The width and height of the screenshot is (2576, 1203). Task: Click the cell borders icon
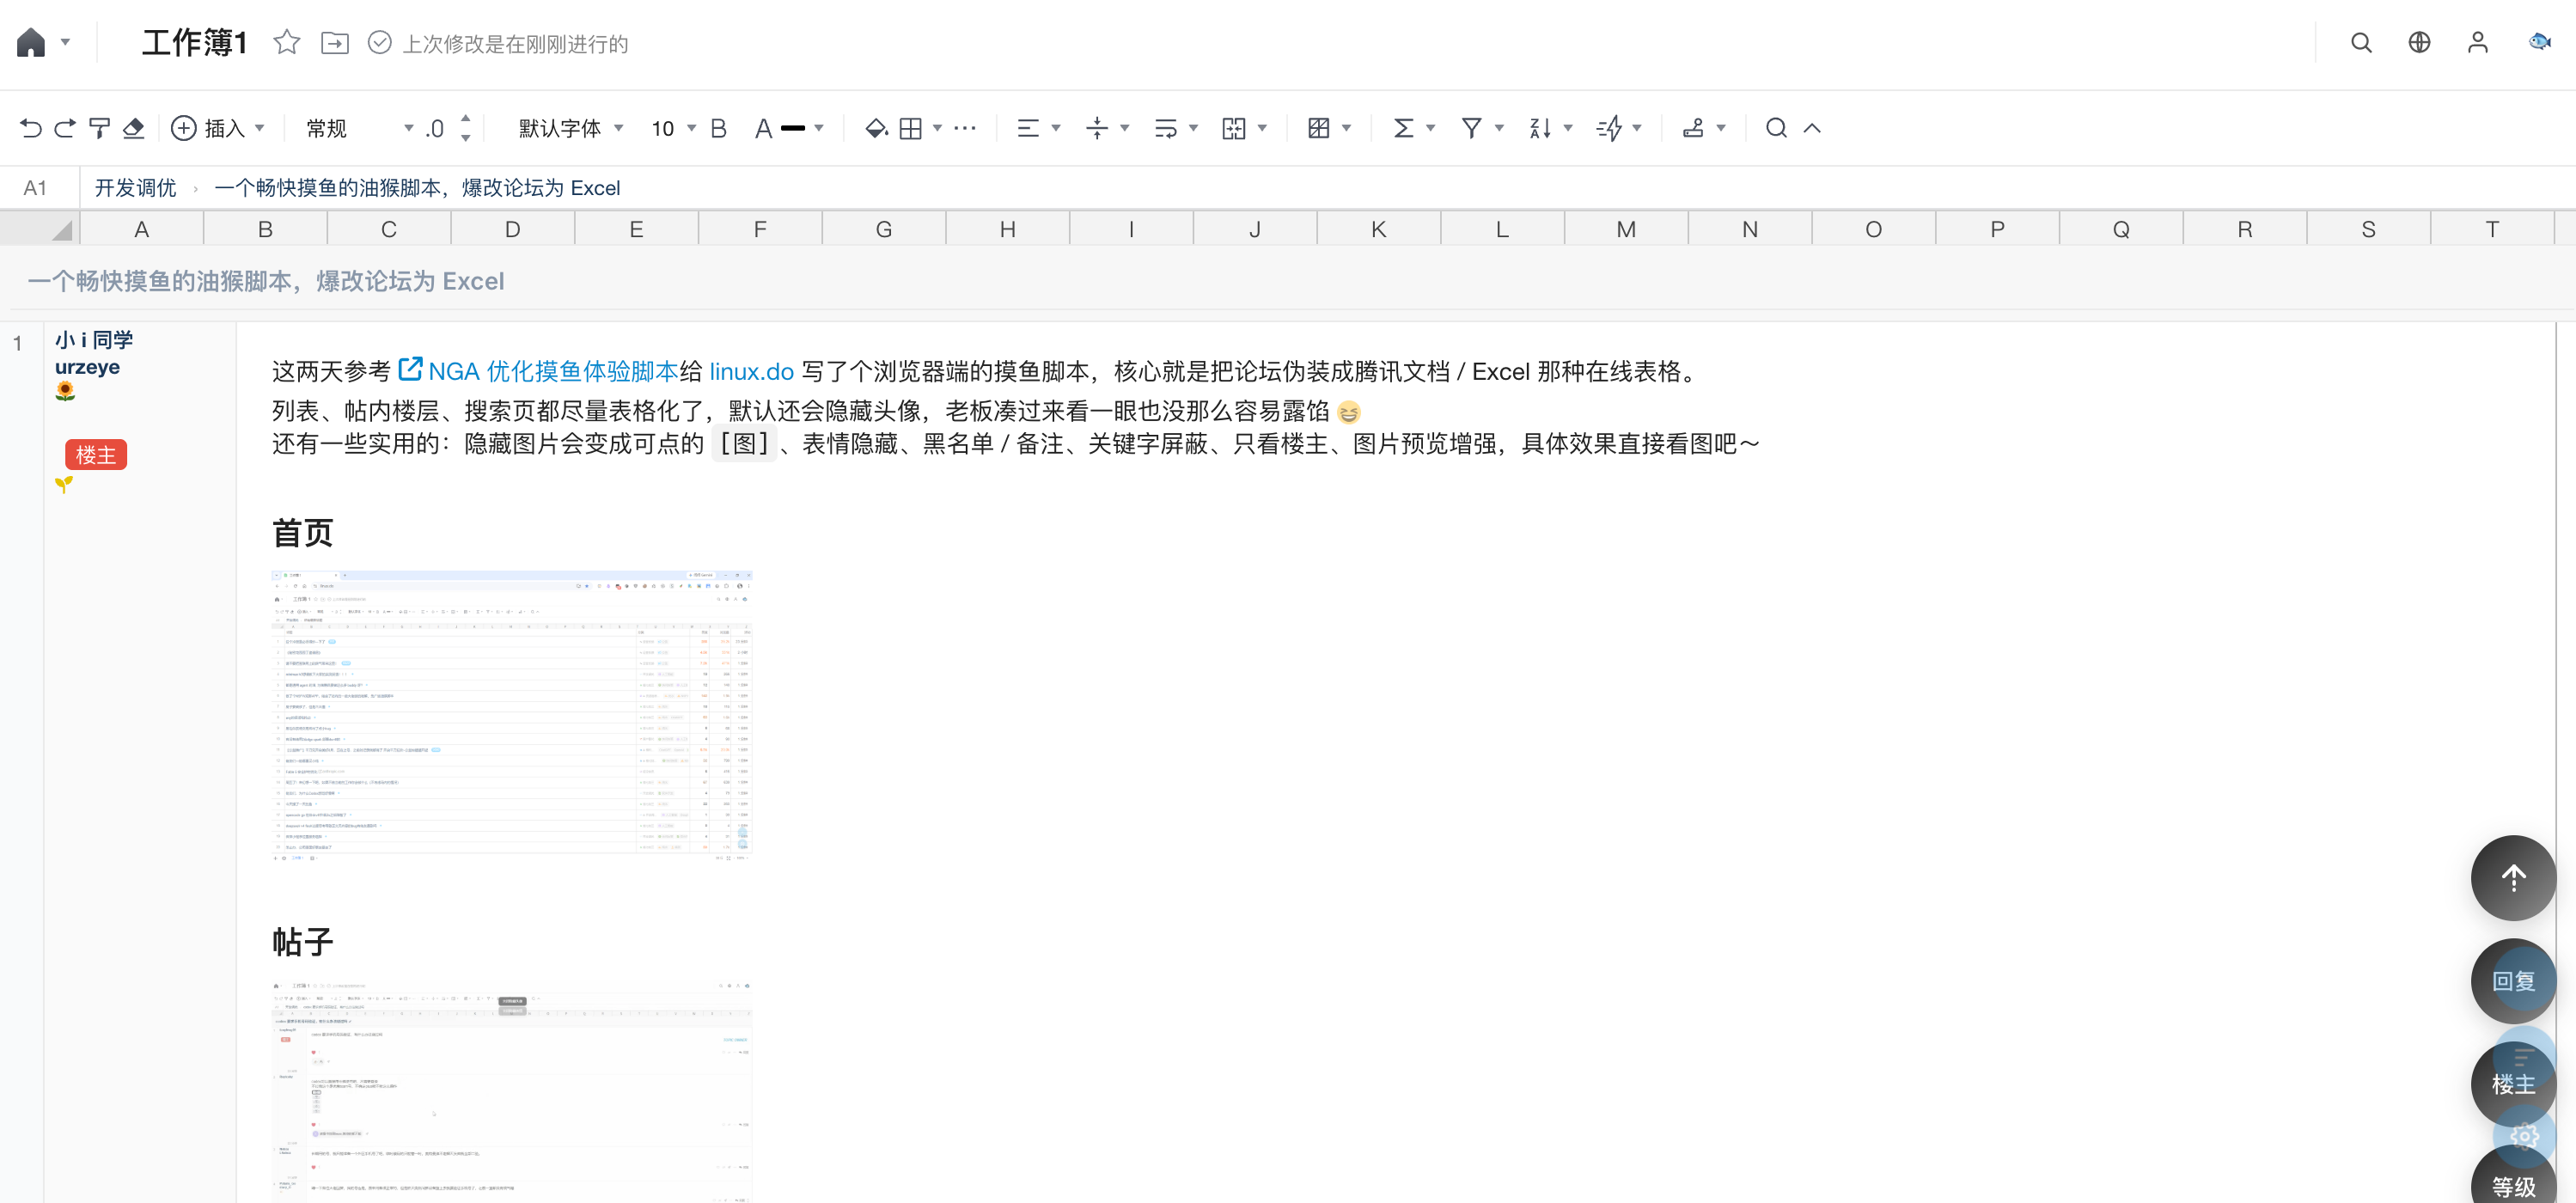[x=911, y=128]
